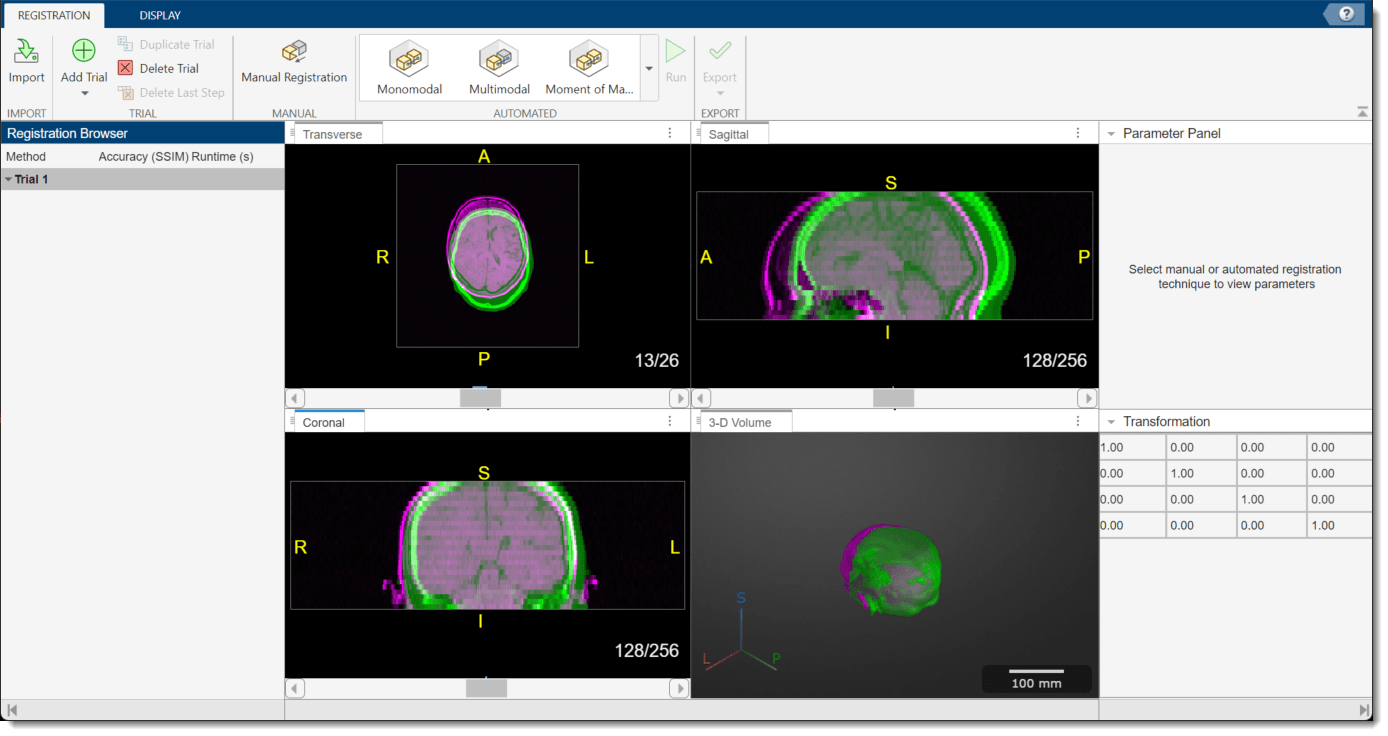The height and width of the screenshot is (736, 1388).
Task: Switch to the DISPLAY tab
Action: point(159,15)
